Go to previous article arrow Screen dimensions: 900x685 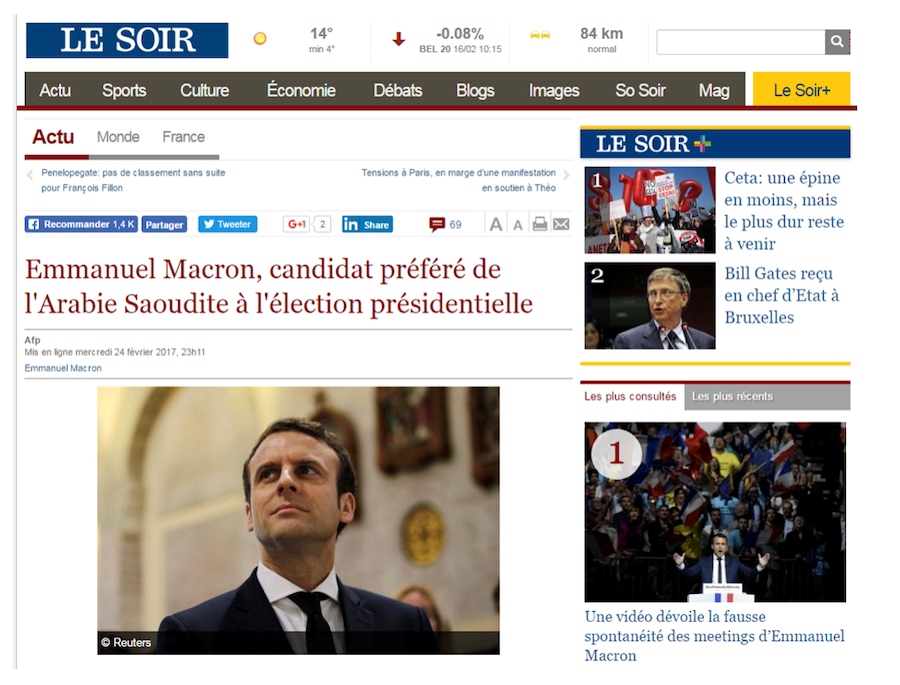pyautogui.click(x=30, y=175)
